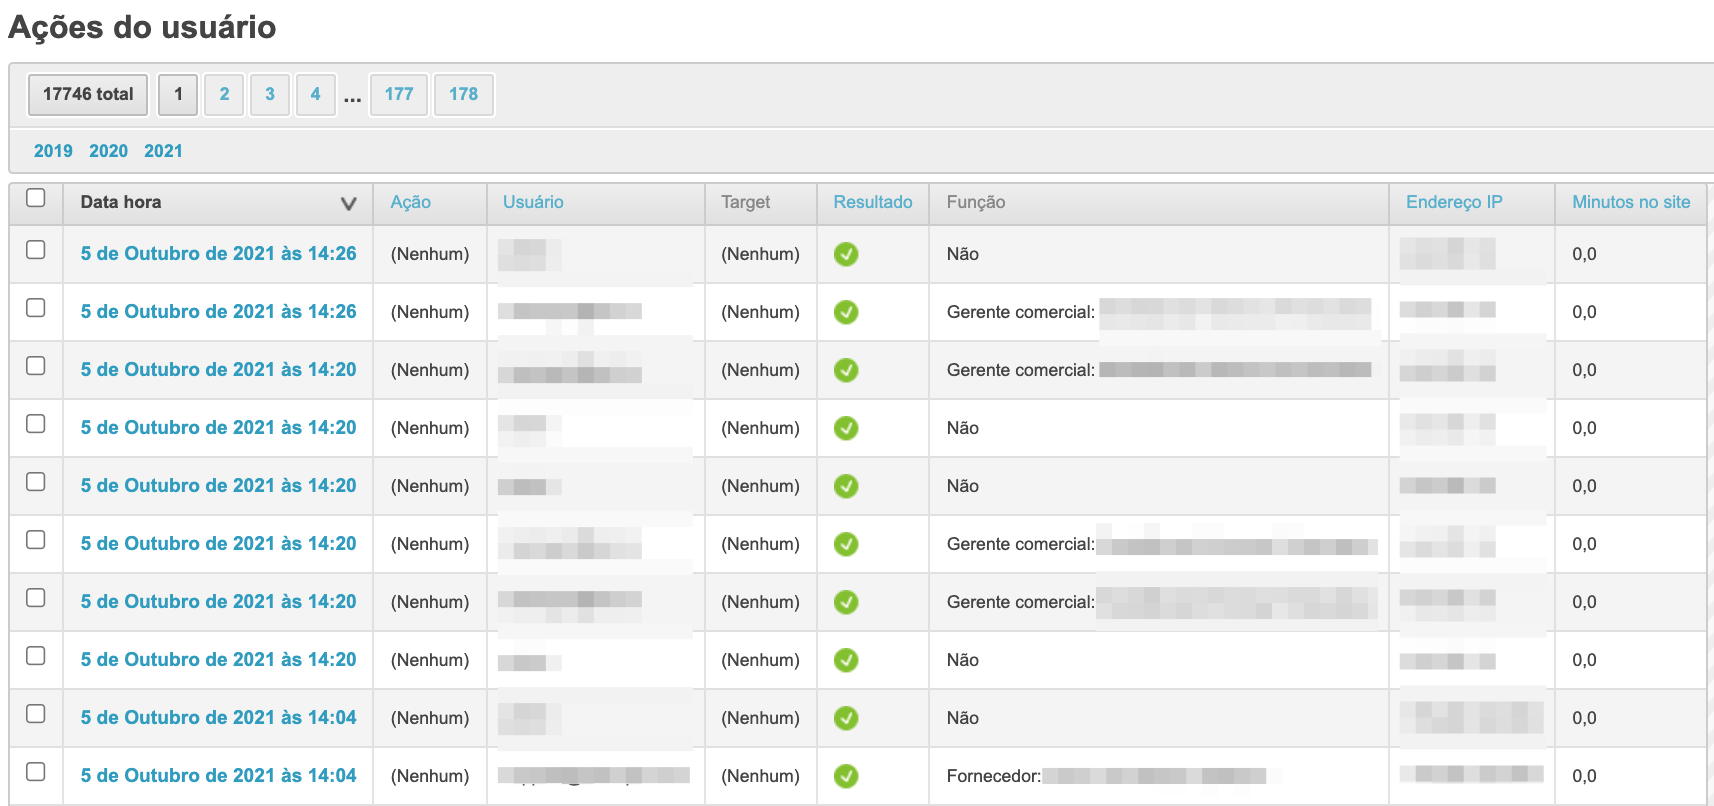The height and width of the screenshot is (806, 1714).
Task: Go to page 4
Action: pos(315,94)
